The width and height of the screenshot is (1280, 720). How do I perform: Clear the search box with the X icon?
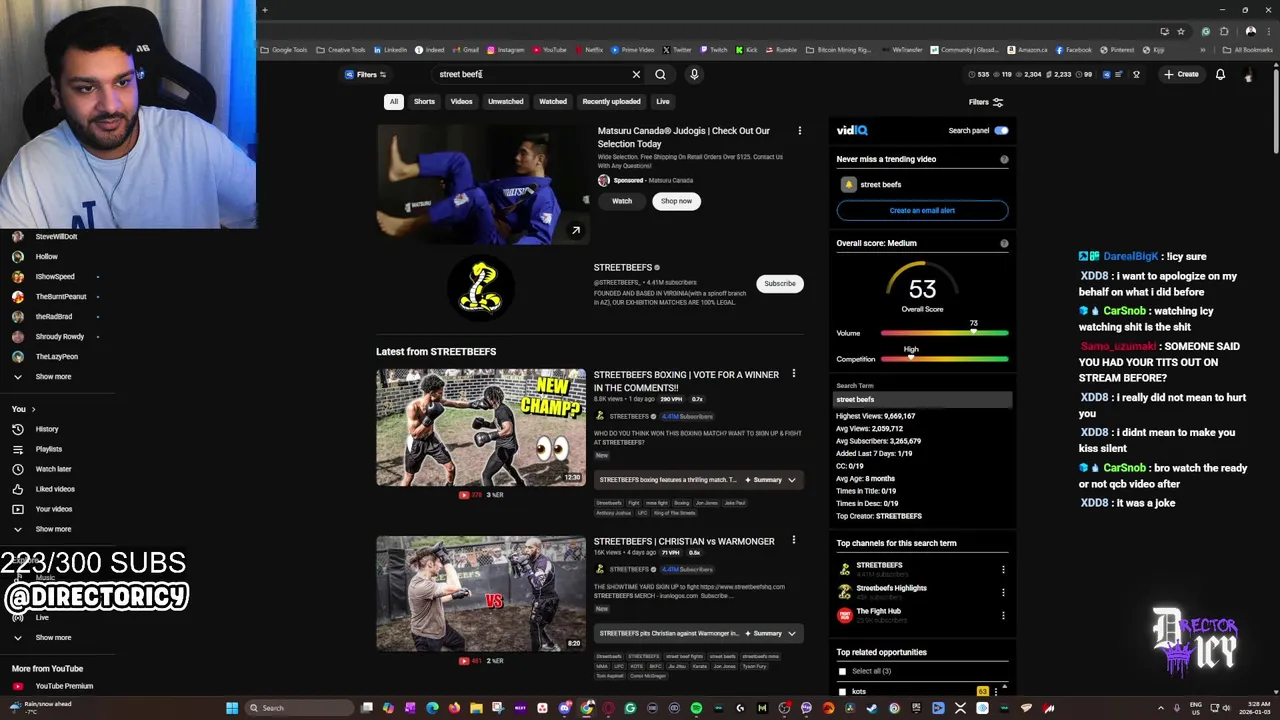[x=636, y=74]
